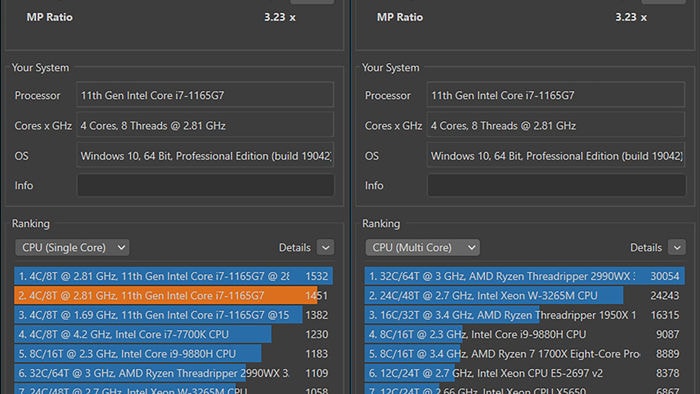Open the CPU (Multi Core) ranking dropdown
Viewport: 700px width, 394px height.
tap(422, 248)
